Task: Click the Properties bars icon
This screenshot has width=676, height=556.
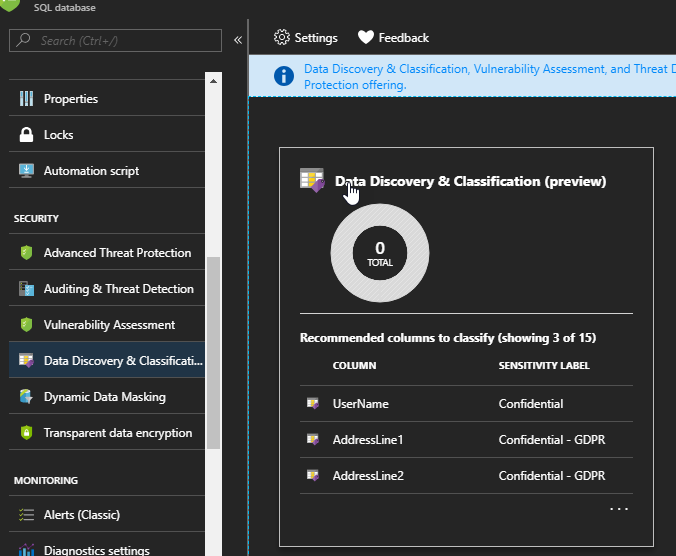Action: click(26, 99)
